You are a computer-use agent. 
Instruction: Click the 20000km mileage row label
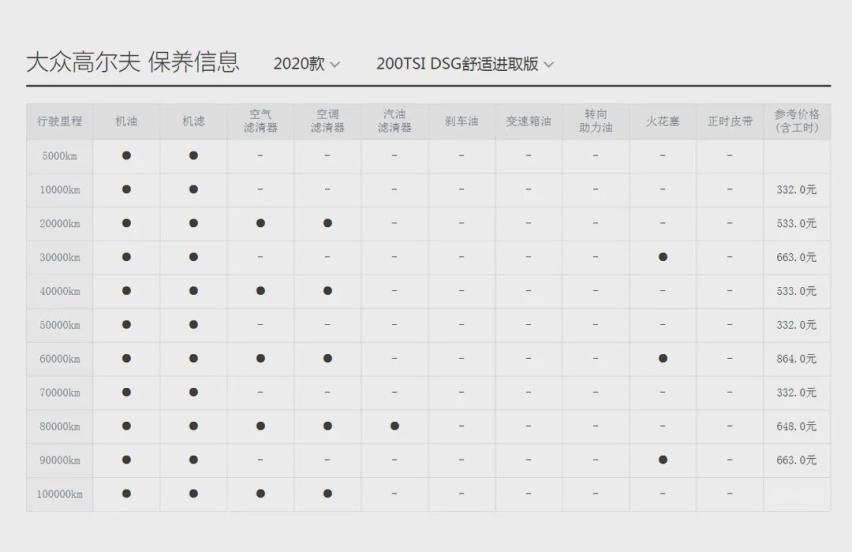[60, 223]
